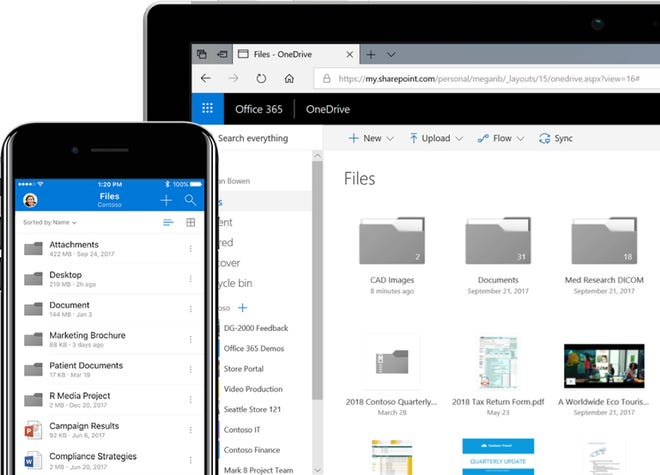Tap the phone list view icon
The height and width of the screenshot is (475, 660).
(168, 222)
